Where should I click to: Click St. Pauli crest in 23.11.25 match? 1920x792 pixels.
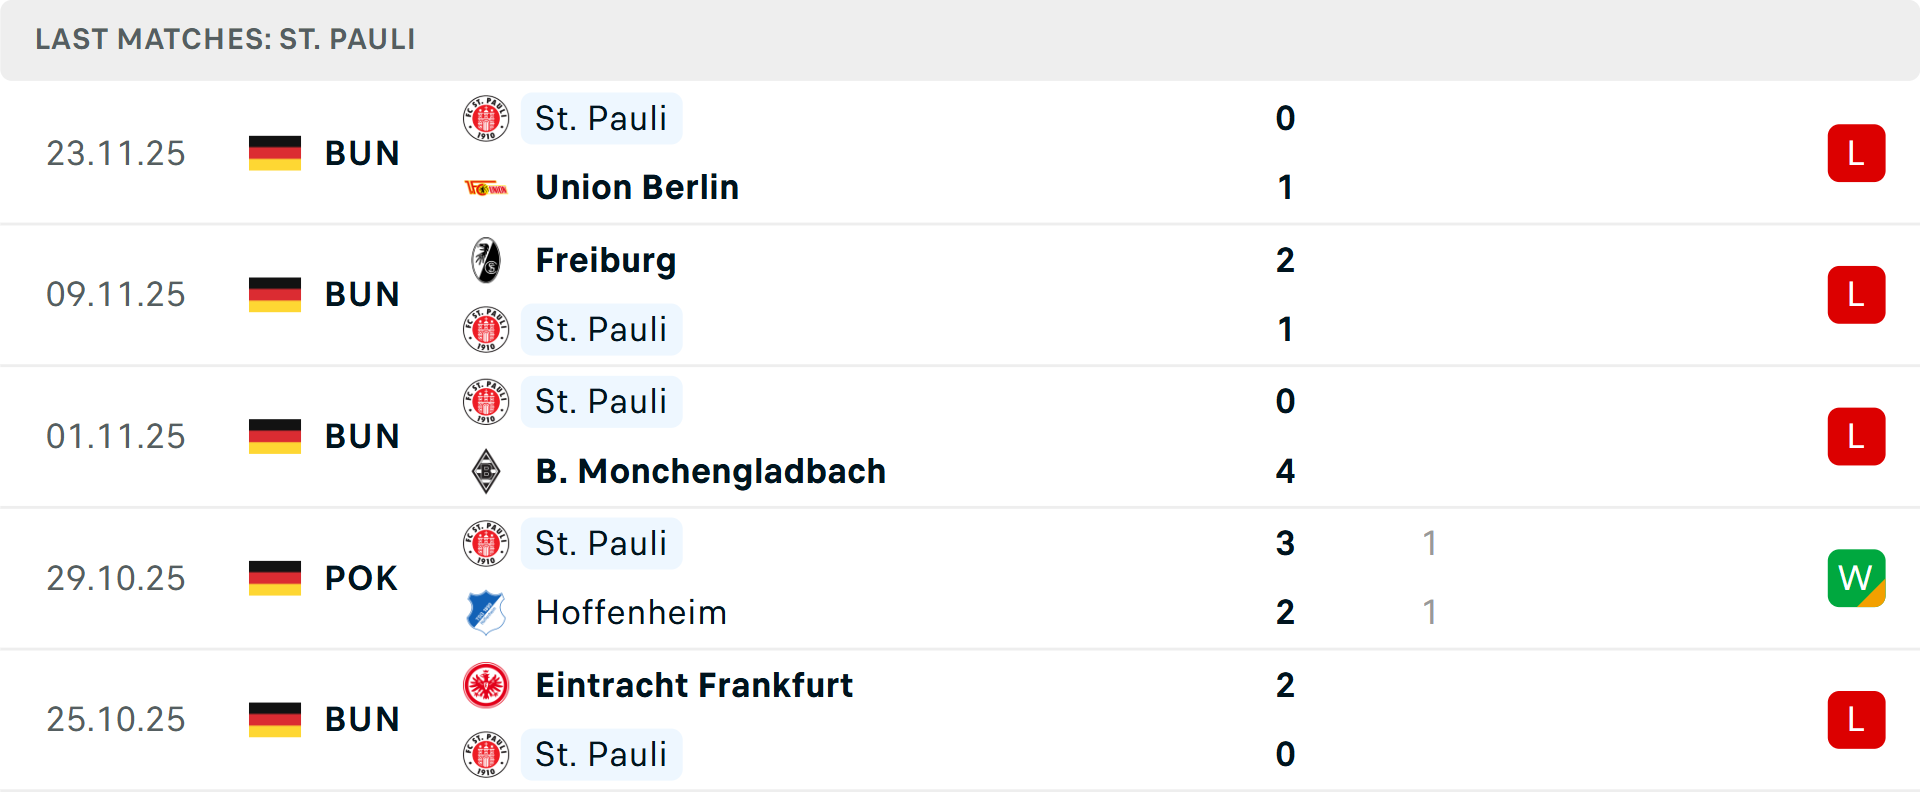click(486, 118)
